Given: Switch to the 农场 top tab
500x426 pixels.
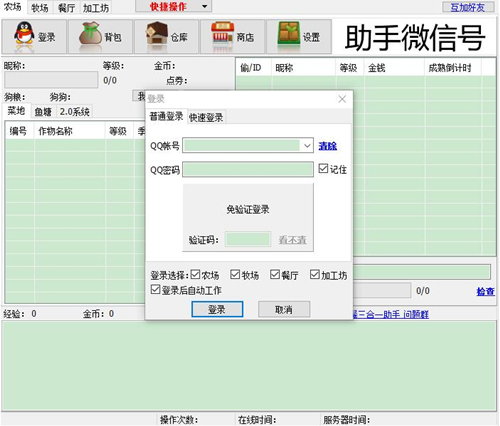Looking at the screenshot, I should (13, 7).
